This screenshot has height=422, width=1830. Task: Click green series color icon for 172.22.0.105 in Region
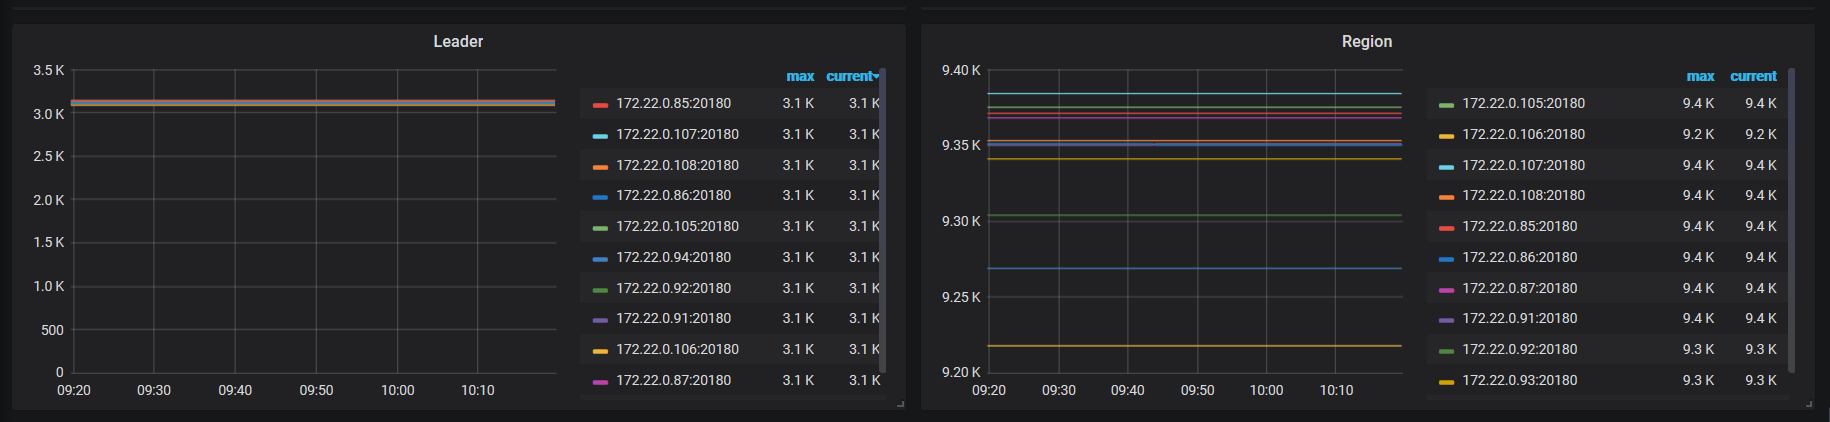1446,104
